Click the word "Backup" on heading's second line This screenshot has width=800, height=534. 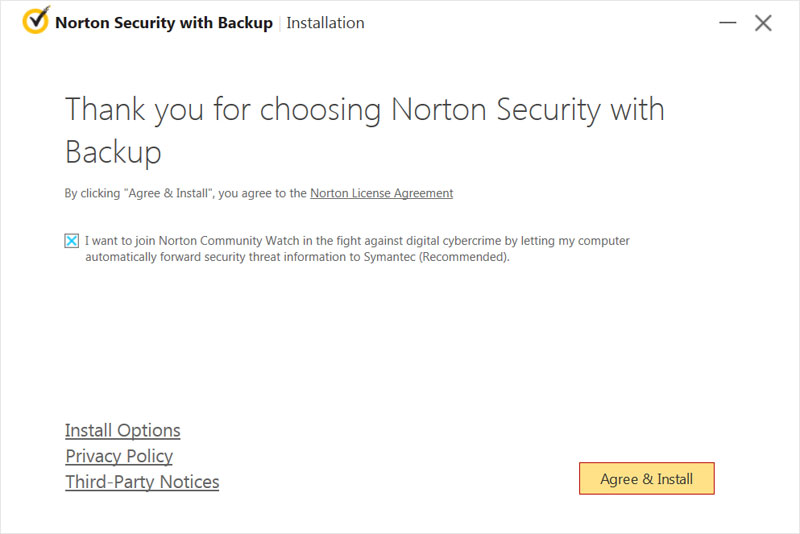[113, 152]
